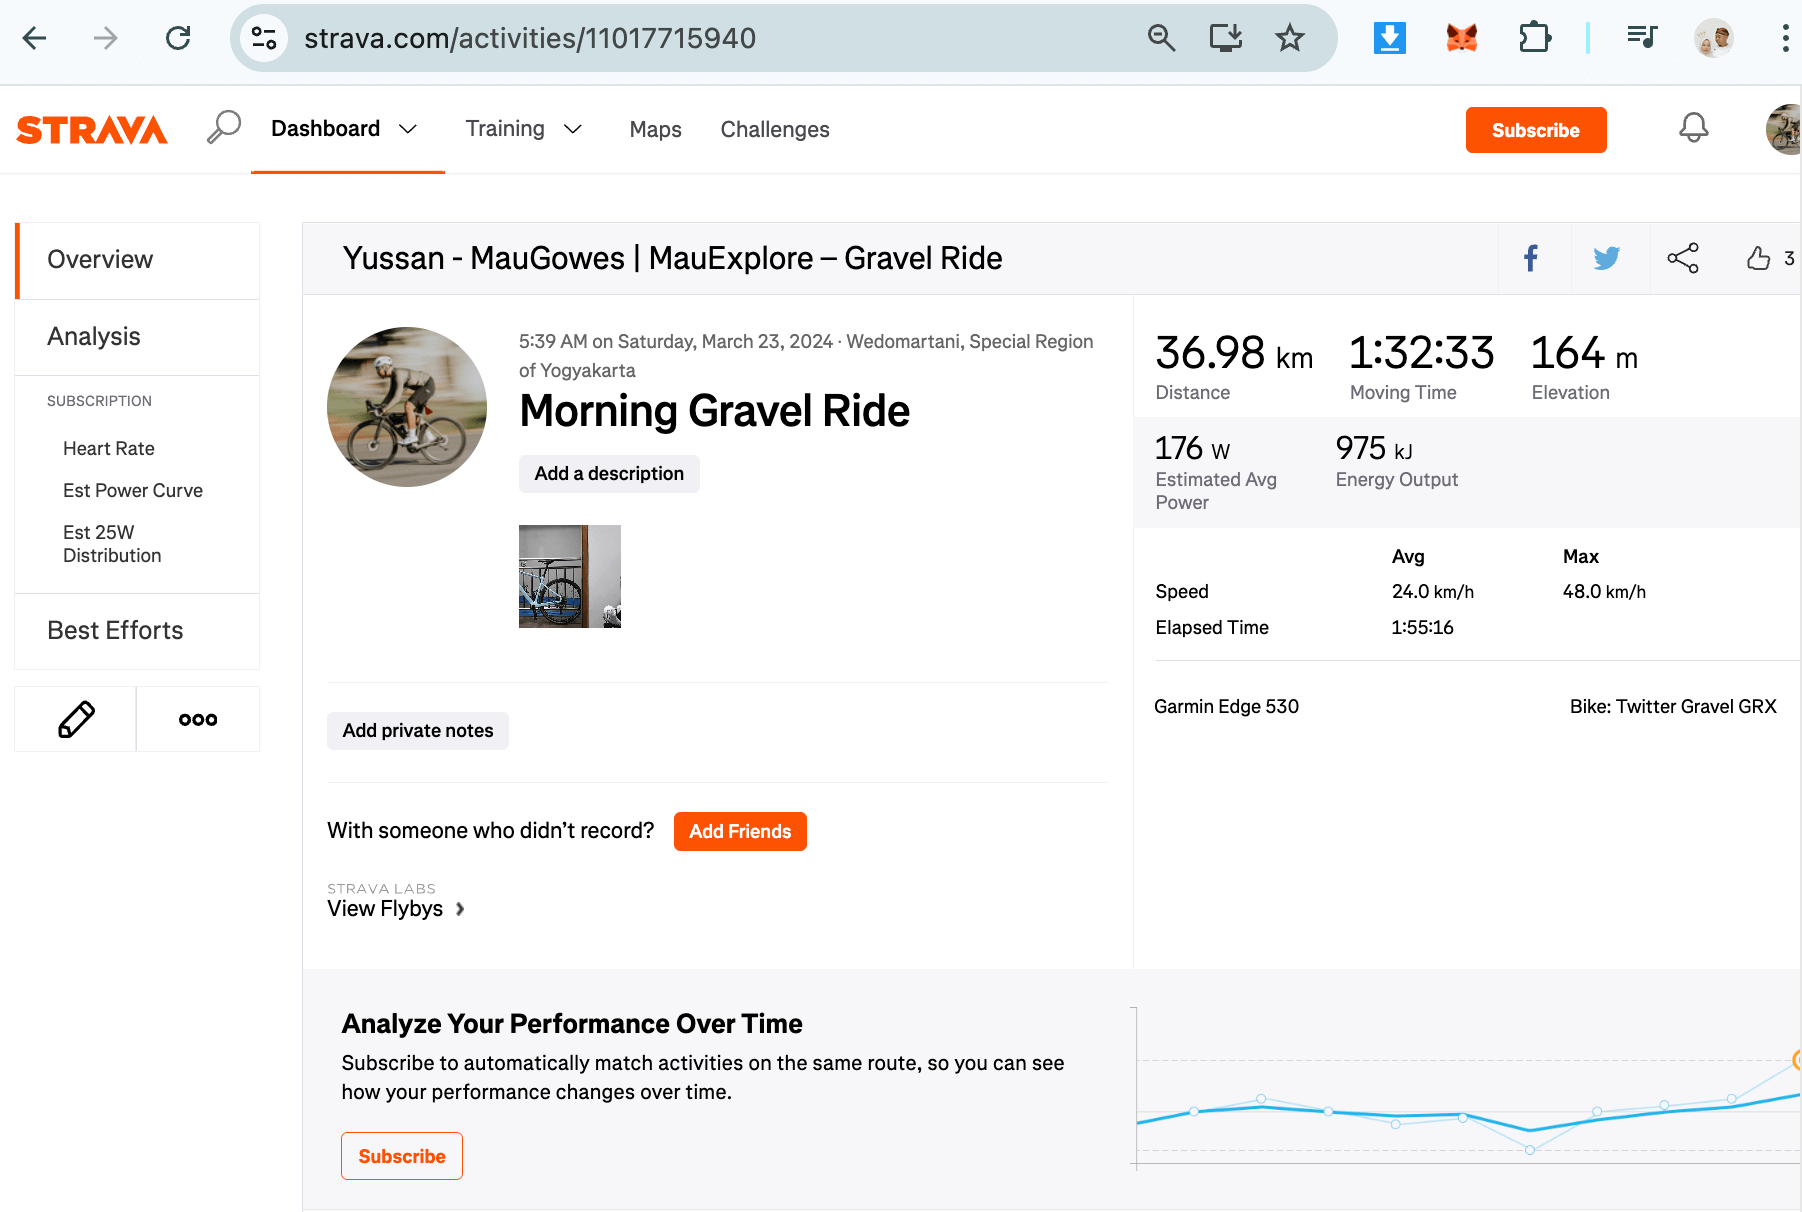Share activity on Facebook
The width and height of the screenshot is (1802, 1212).
[x=1531, y=258]
